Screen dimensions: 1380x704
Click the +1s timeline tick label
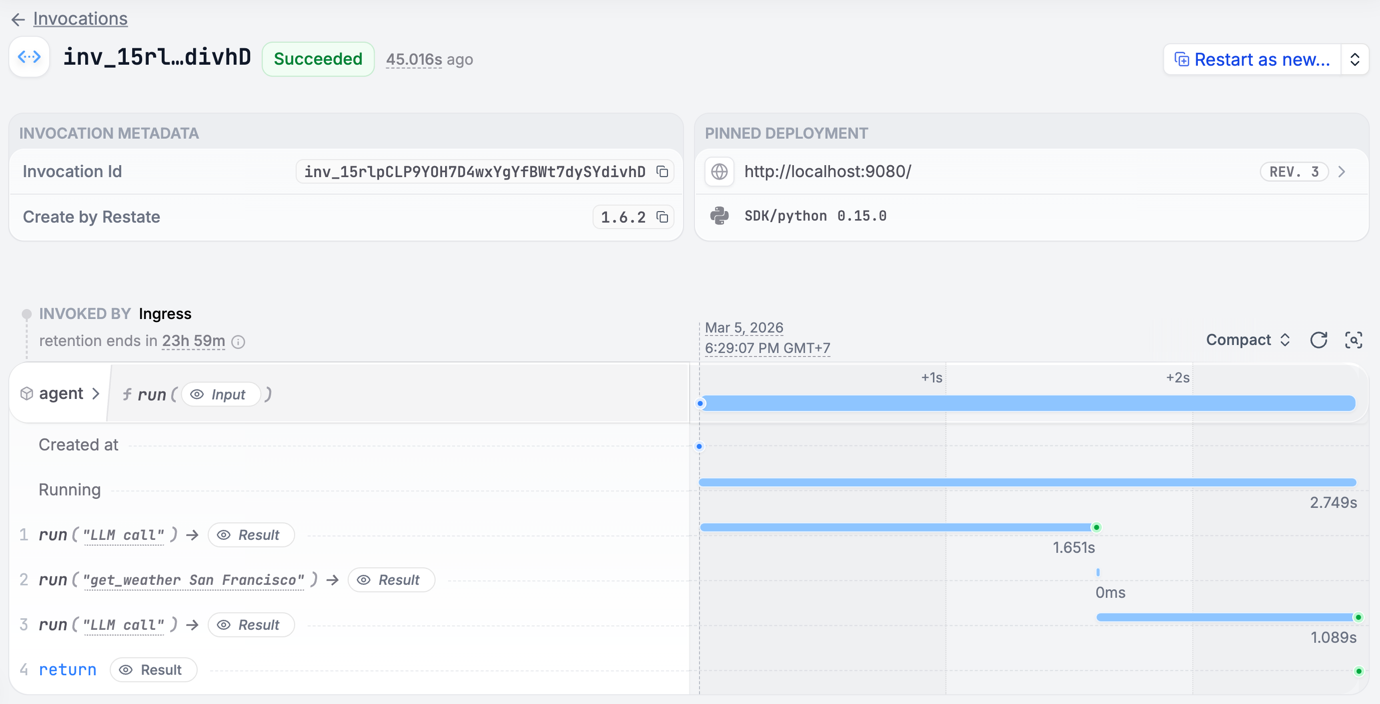[x=931, y=378]
